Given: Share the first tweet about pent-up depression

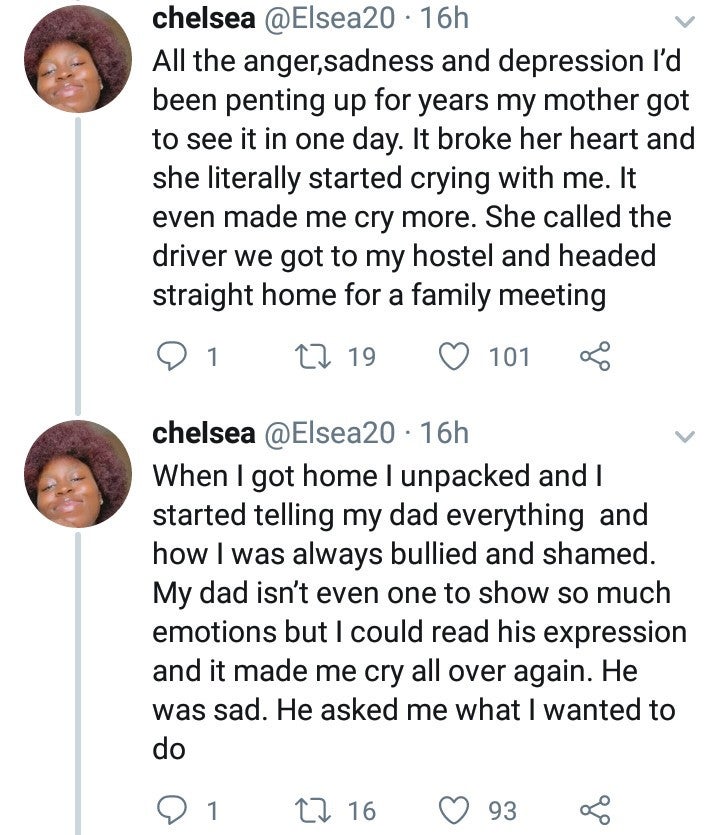Looking at the screenshot, I should coord(595,357).
